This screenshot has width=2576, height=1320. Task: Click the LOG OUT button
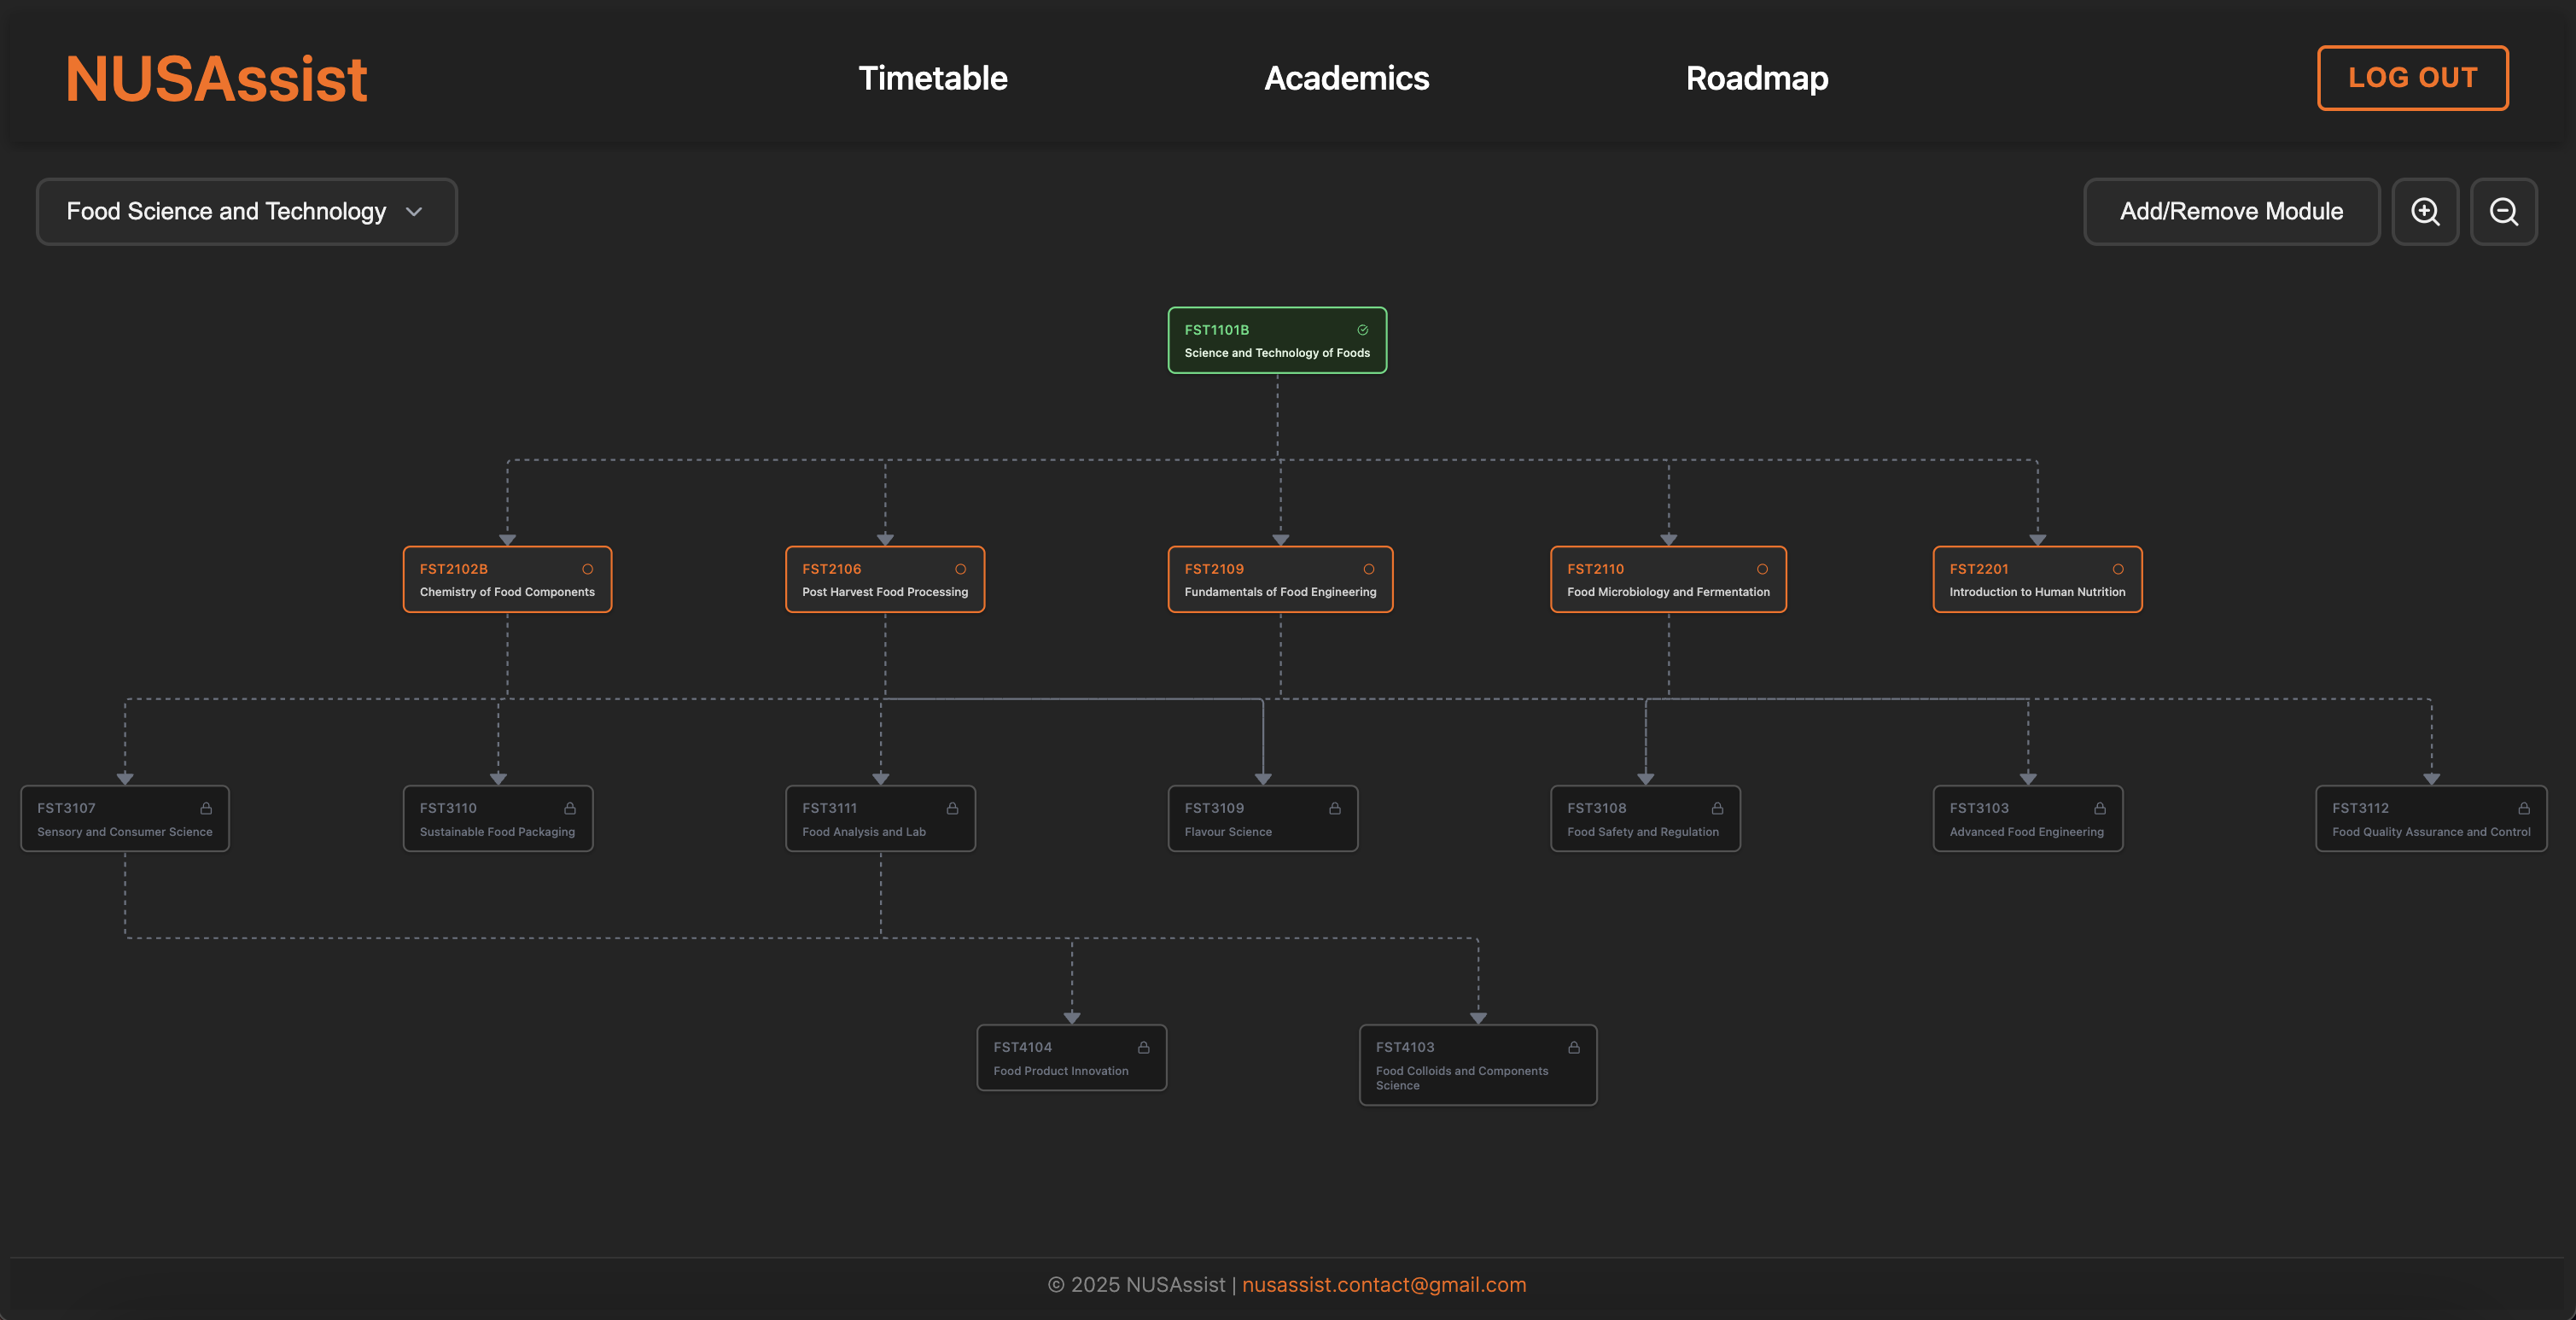point(2413,78)
